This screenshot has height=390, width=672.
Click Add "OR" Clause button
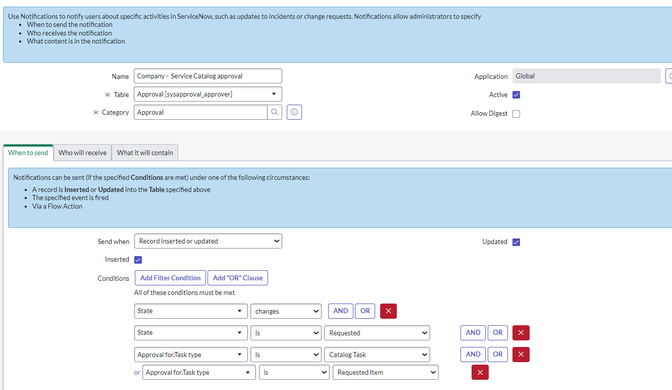pyautogui.click(x=238, y=278)
